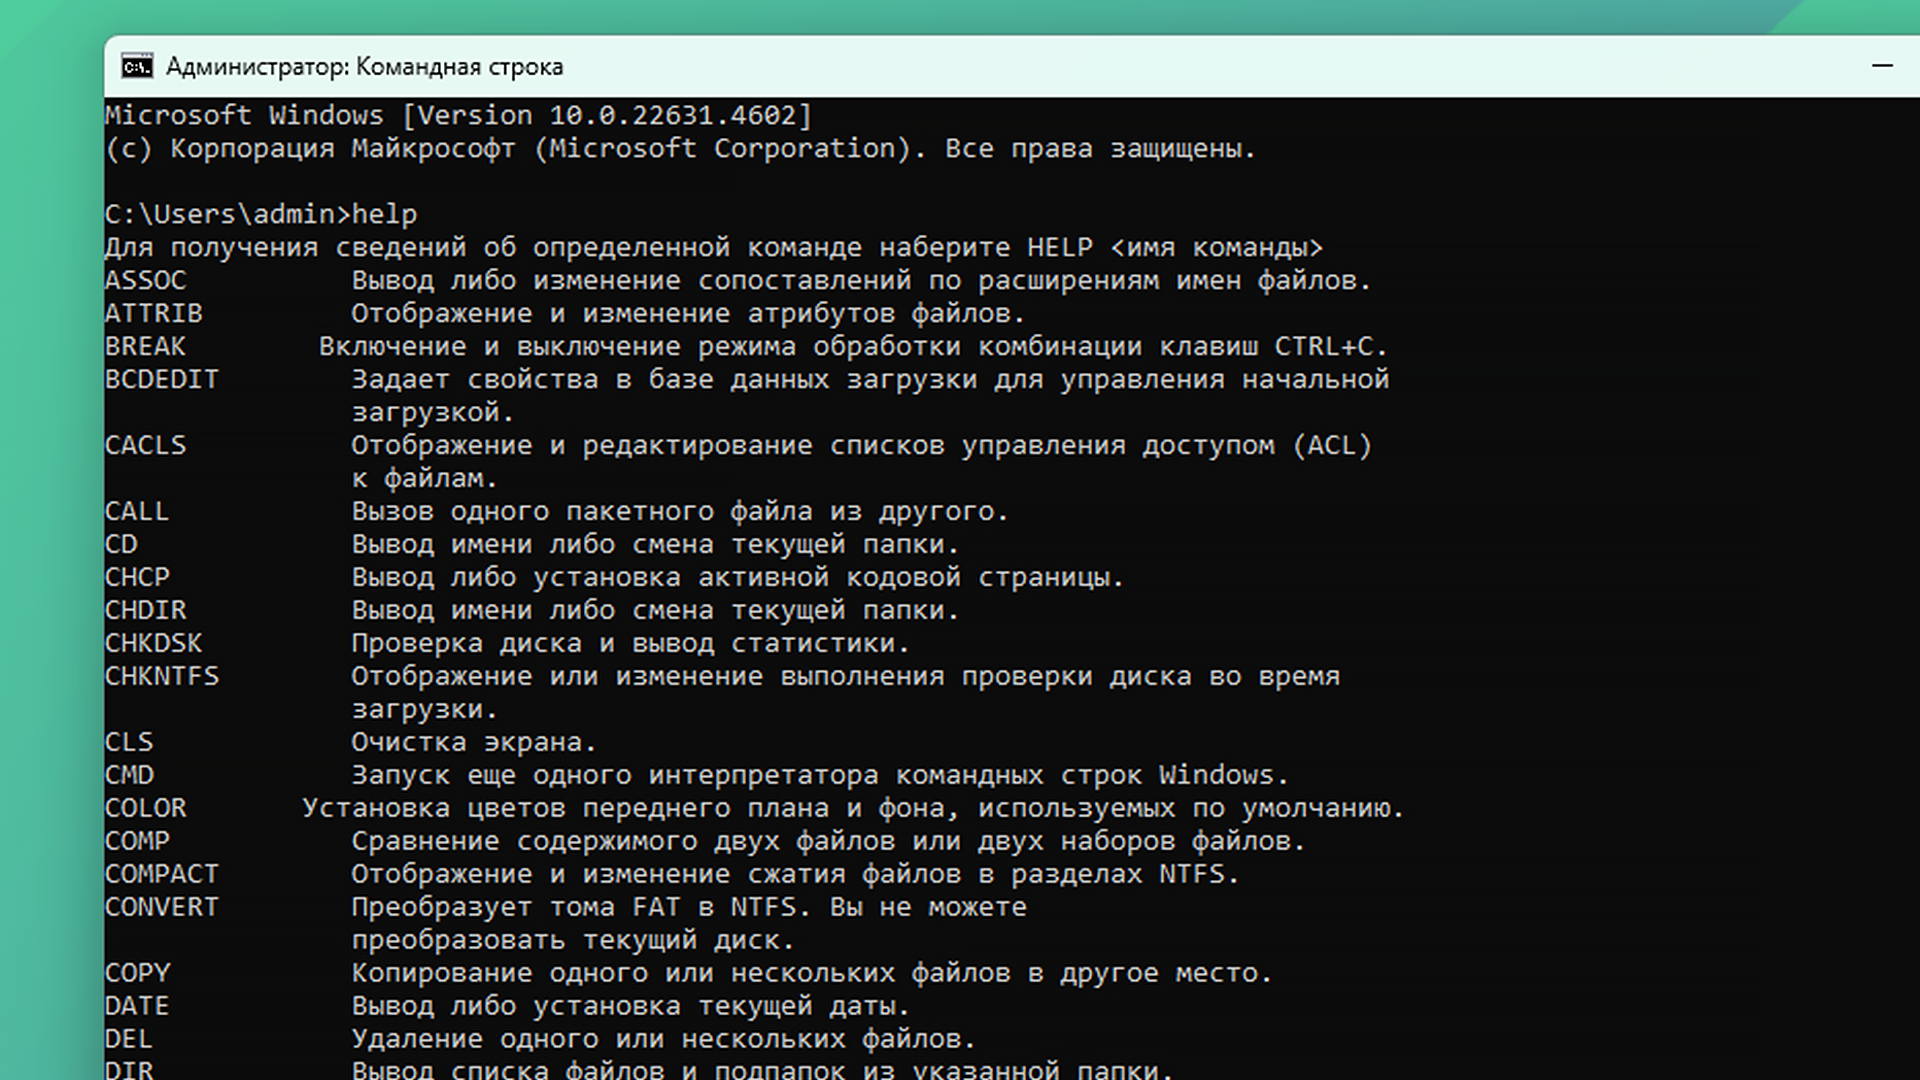Click 'Проверка диска и вывод статистики.'

630,643
